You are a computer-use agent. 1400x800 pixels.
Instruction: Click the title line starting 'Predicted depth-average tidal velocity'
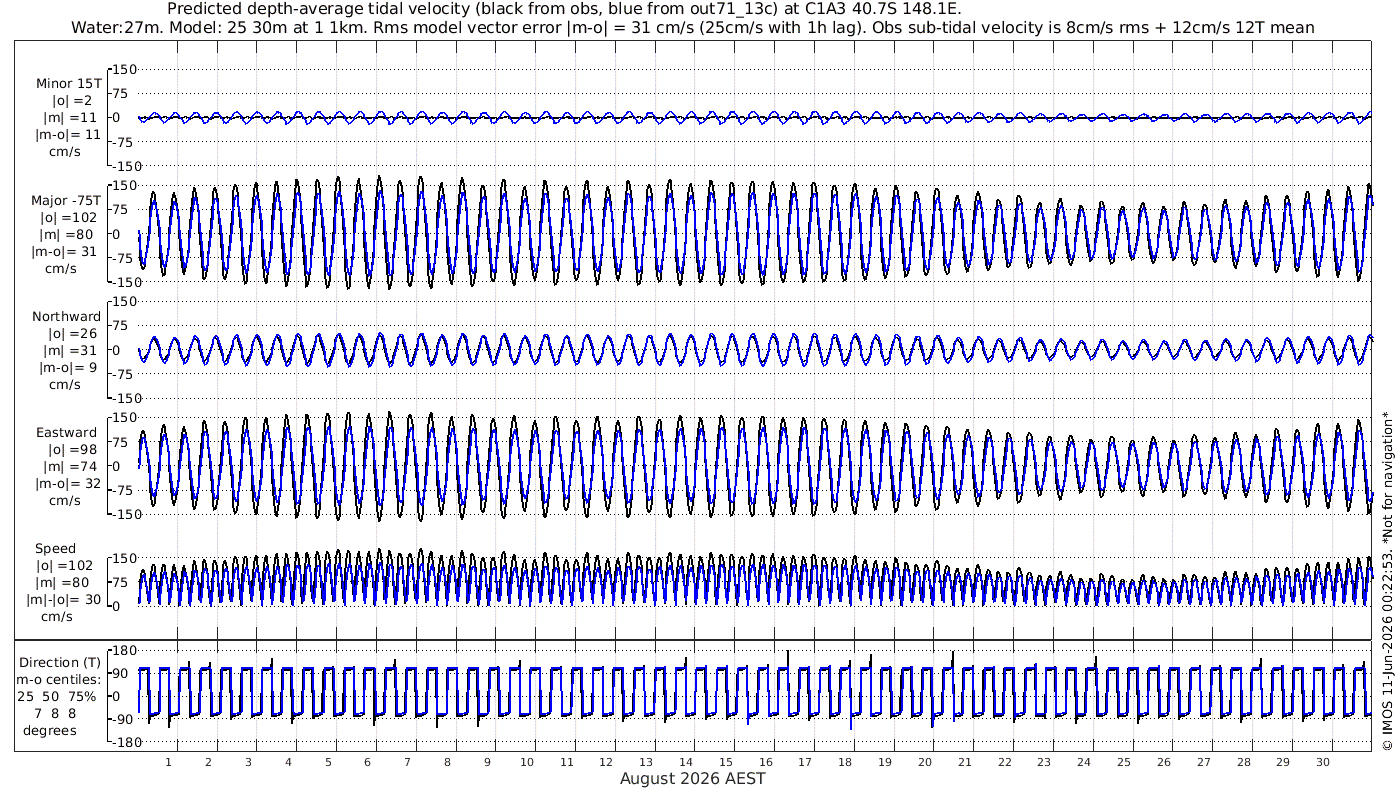[565, 9]
